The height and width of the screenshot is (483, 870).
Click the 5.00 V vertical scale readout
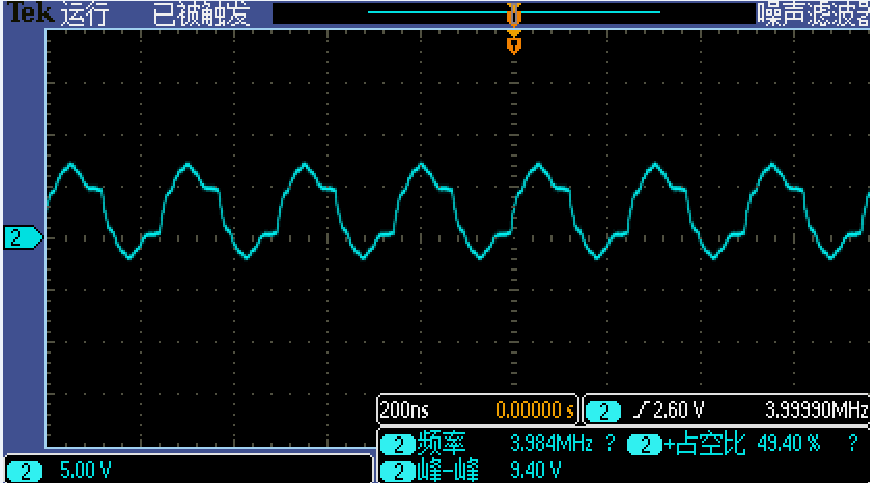[85, 470]
